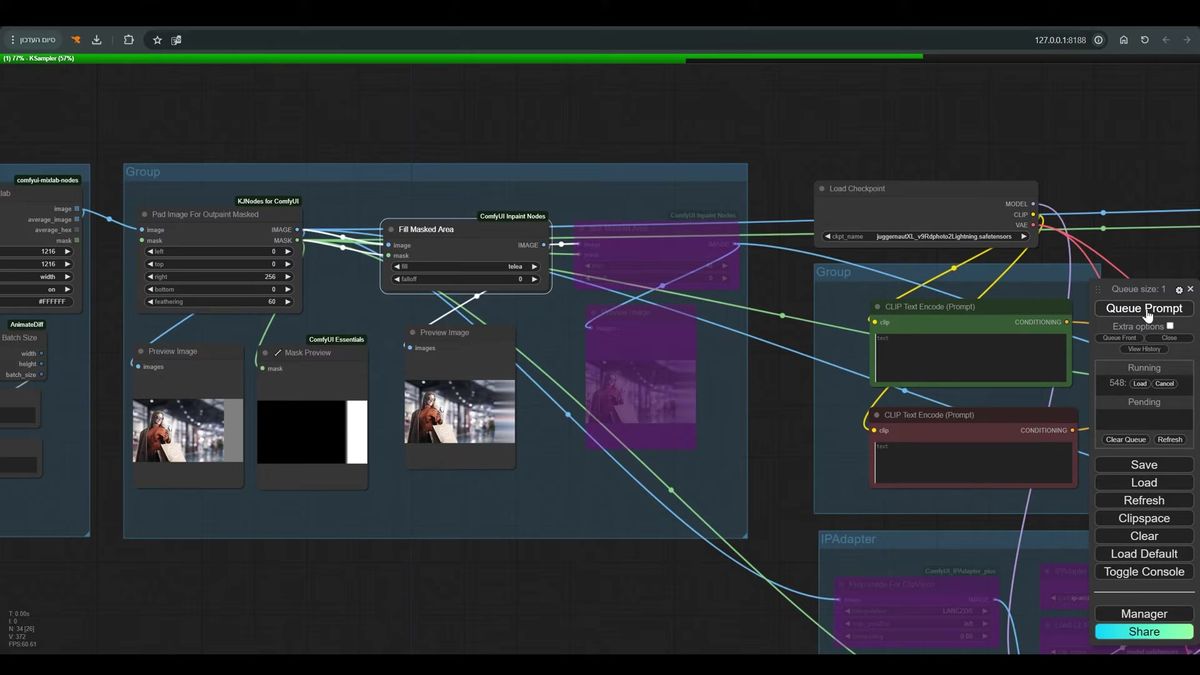
Task: Open the ComfyUI Manager
Action: coord(1144,614)
